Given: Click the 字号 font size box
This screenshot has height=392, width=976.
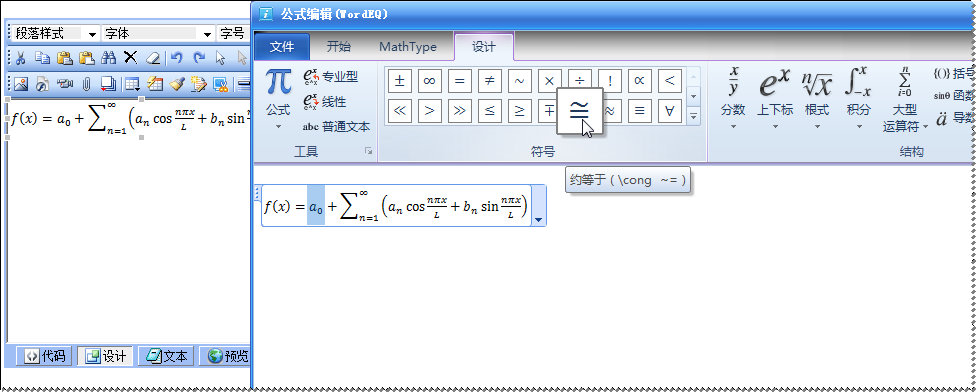Looking at the screenshot, I should (233, 34).
